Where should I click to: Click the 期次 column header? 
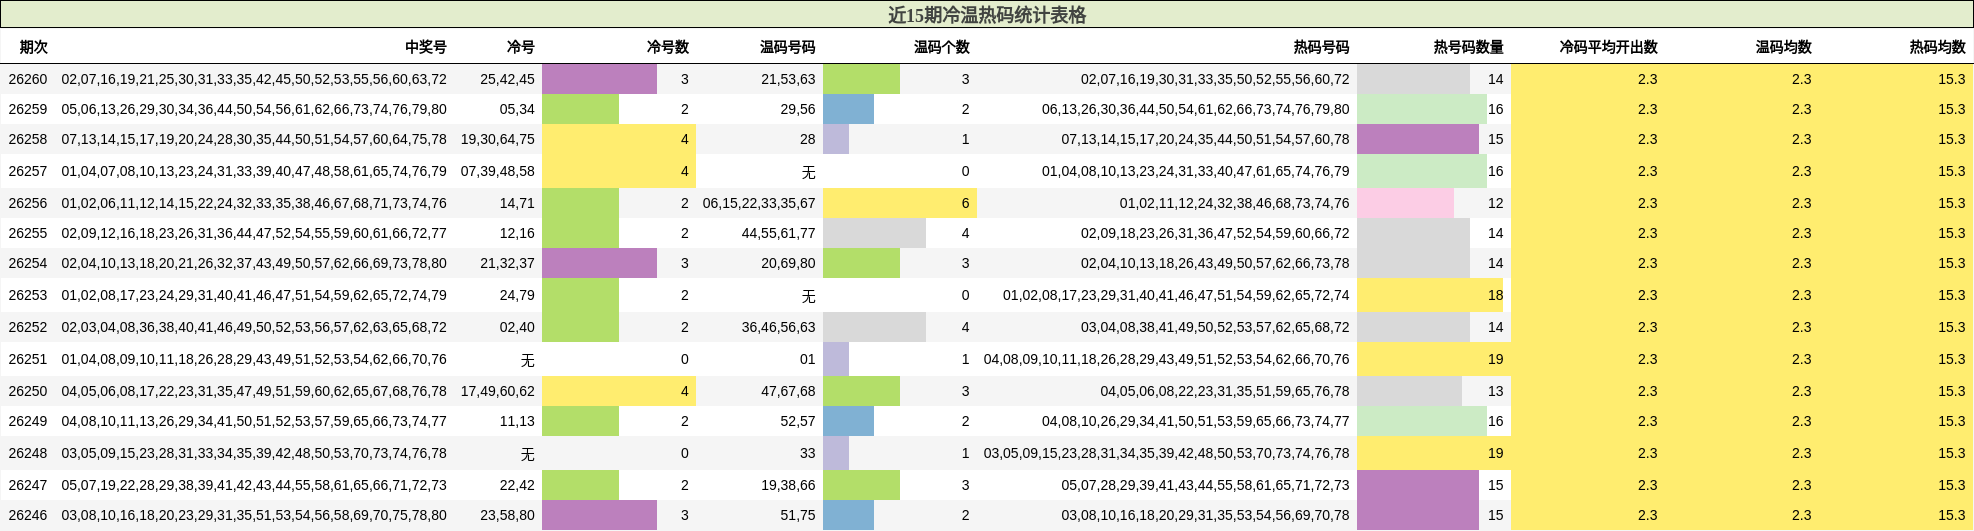pyautogui.click(x=33, y=47)
